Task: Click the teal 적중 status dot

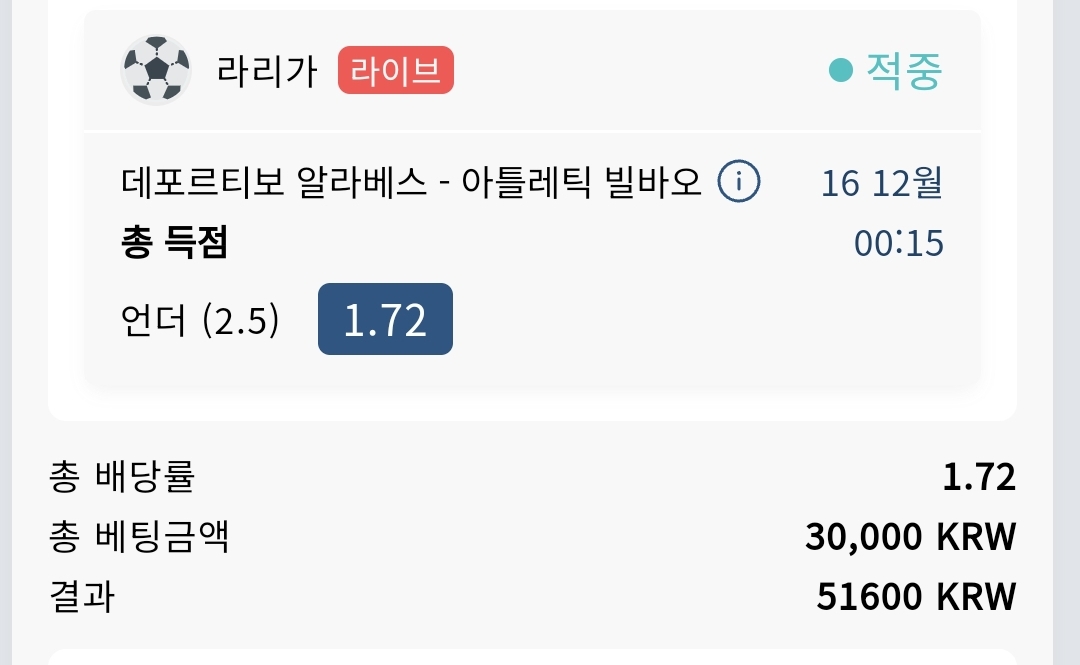Action: click(840, 70)
